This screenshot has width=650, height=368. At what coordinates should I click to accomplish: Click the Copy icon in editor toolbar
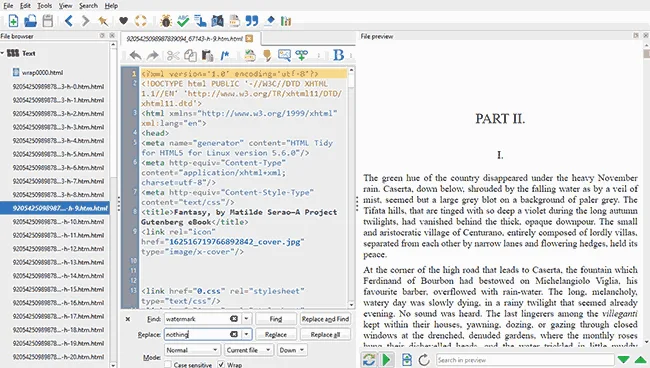coord(190,55)
